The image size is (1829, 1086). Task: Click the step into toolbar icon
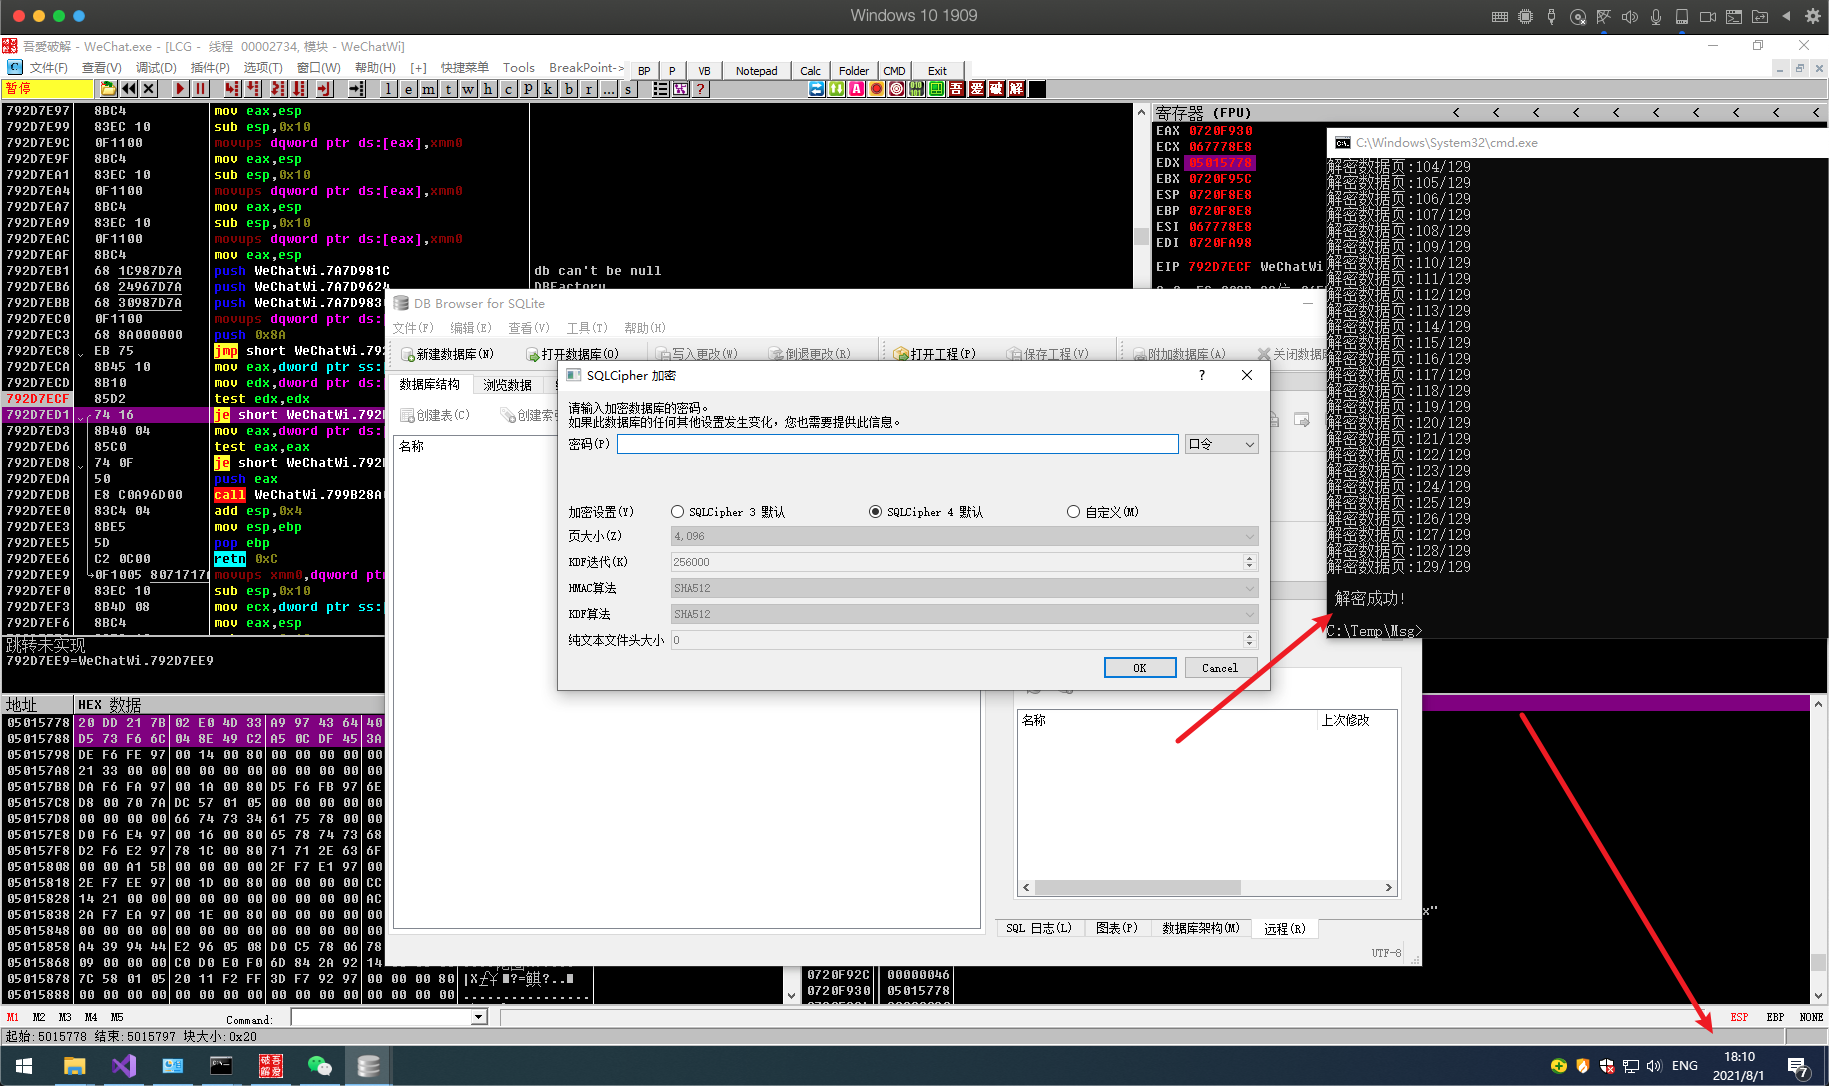point(232,89)
